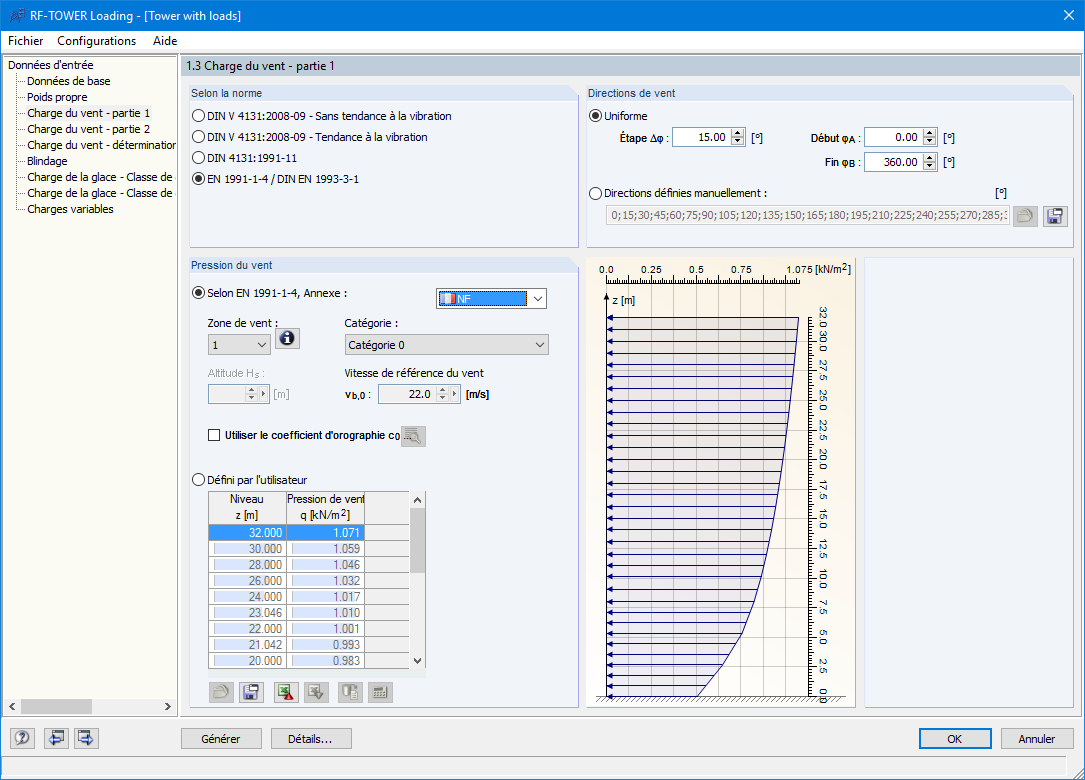This screenshot has height=780, width=1085.
Task: Click the pressure table vertical scrollbar thumb
Action: click(417, 541)
